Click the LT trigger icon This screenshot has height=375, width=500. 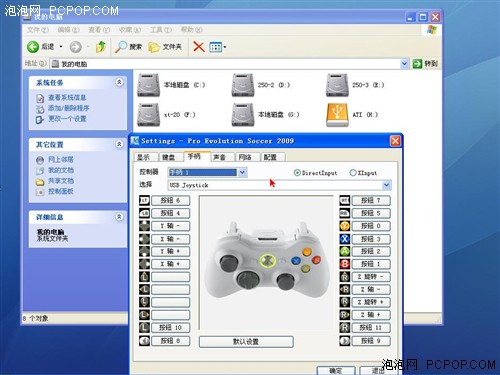click(x=144, y=200)
